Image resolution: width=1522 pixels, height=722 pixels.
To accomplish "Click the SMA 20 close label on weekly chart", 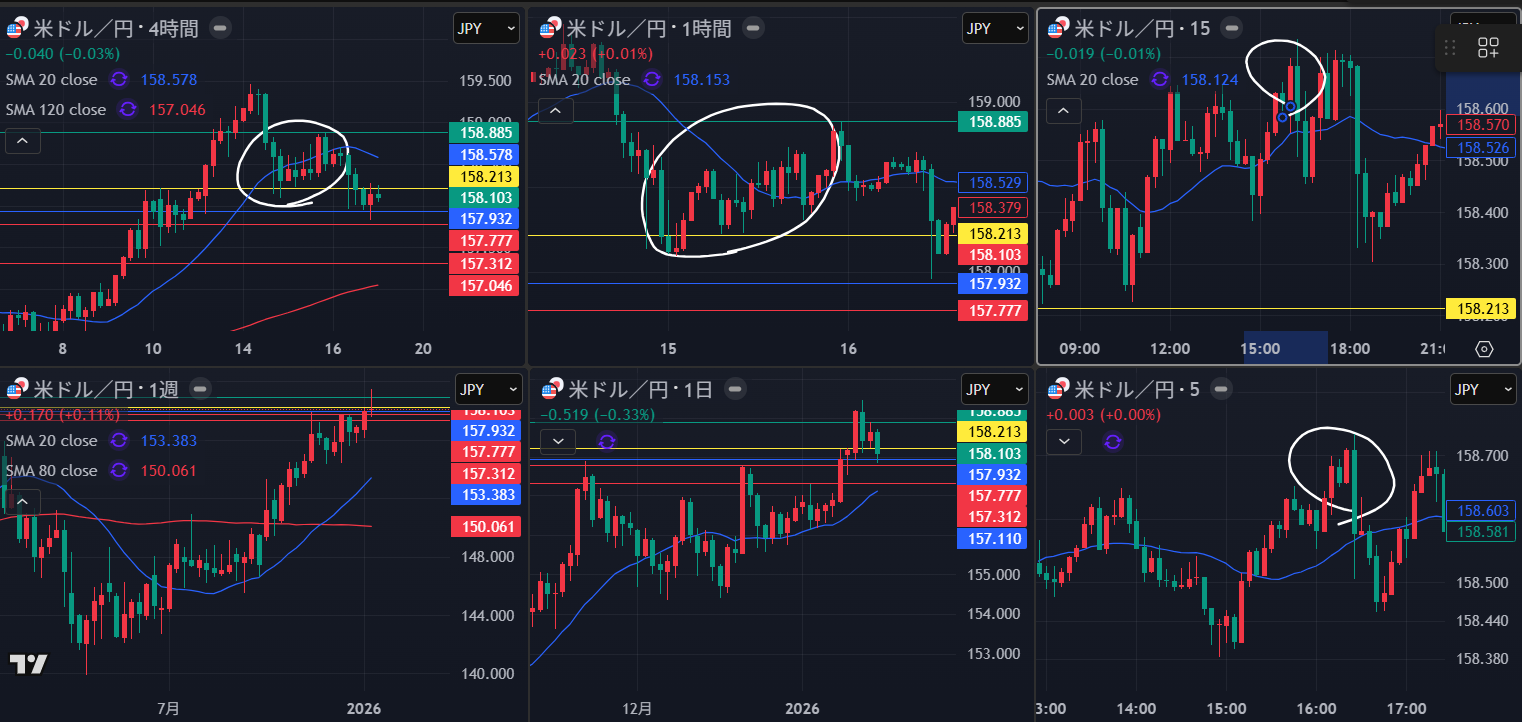I will click(51, 440).
